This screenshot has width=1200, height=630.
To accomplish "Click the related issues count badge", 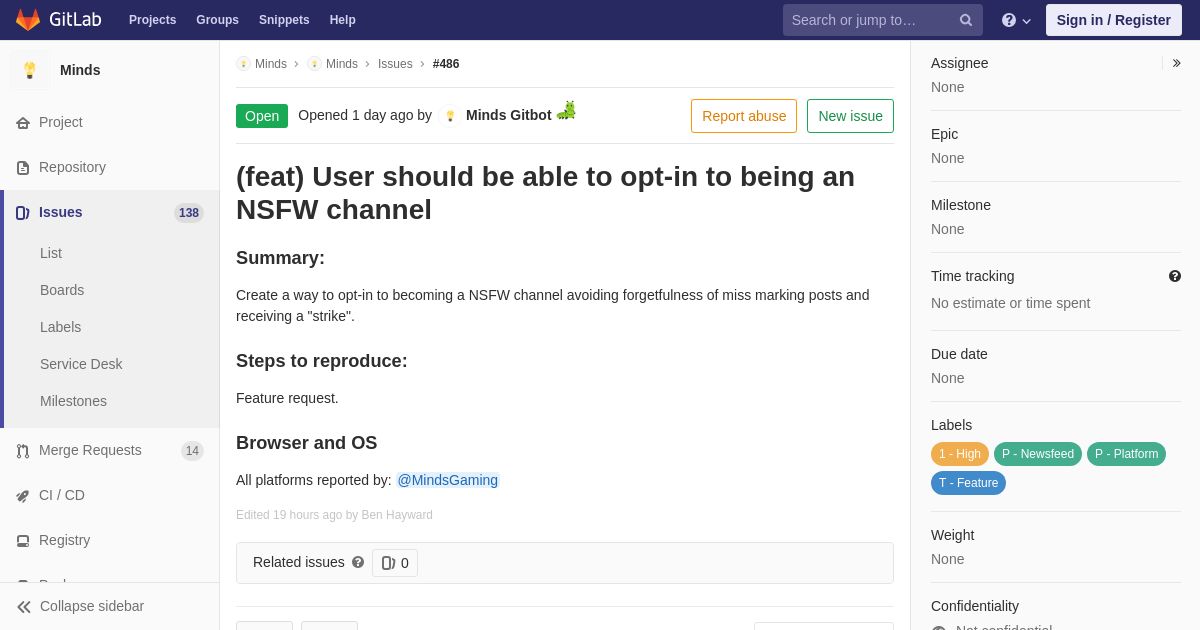I will [x=395, y=563].
